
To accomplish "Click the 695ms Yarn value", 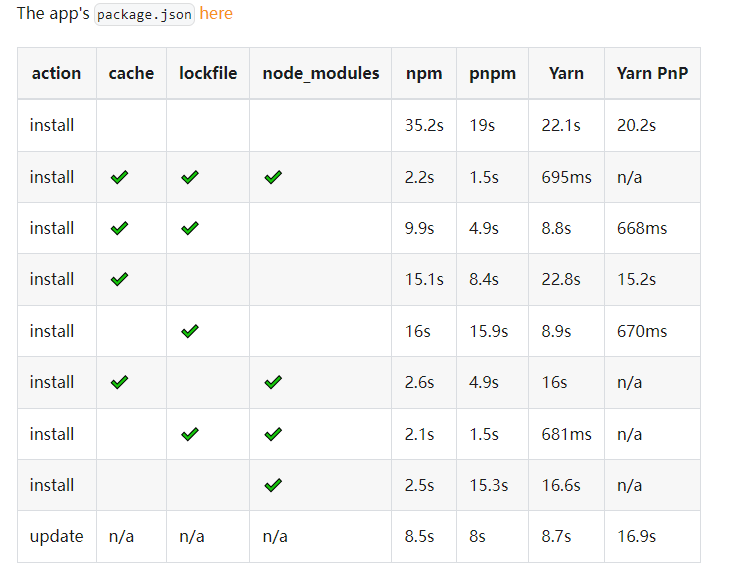I will tap(567, 177).
